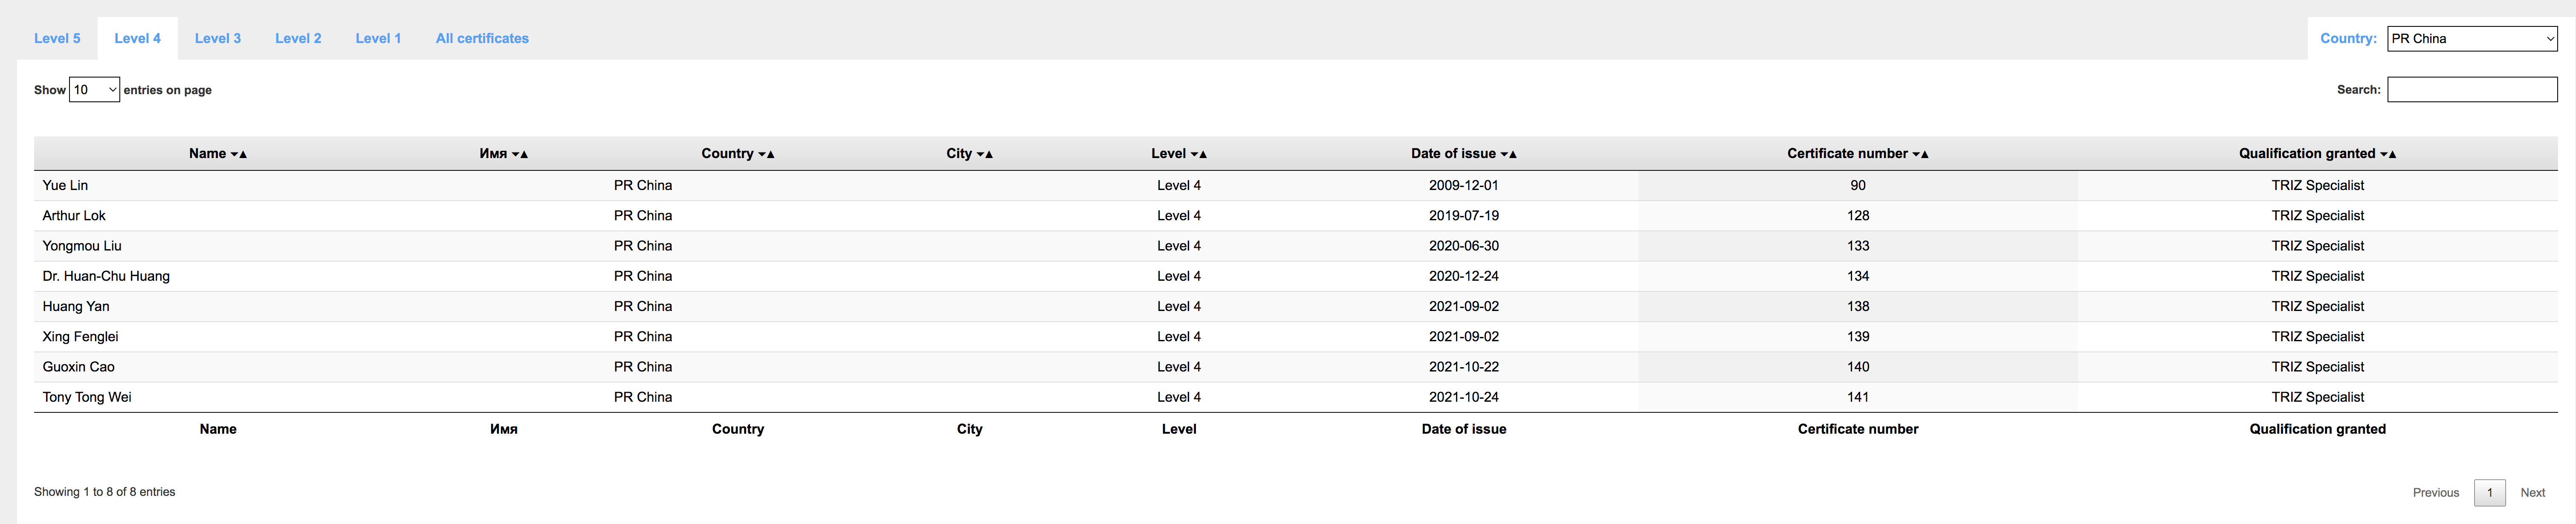
Task: Sort table by Country column header
Action: (738, 154)
